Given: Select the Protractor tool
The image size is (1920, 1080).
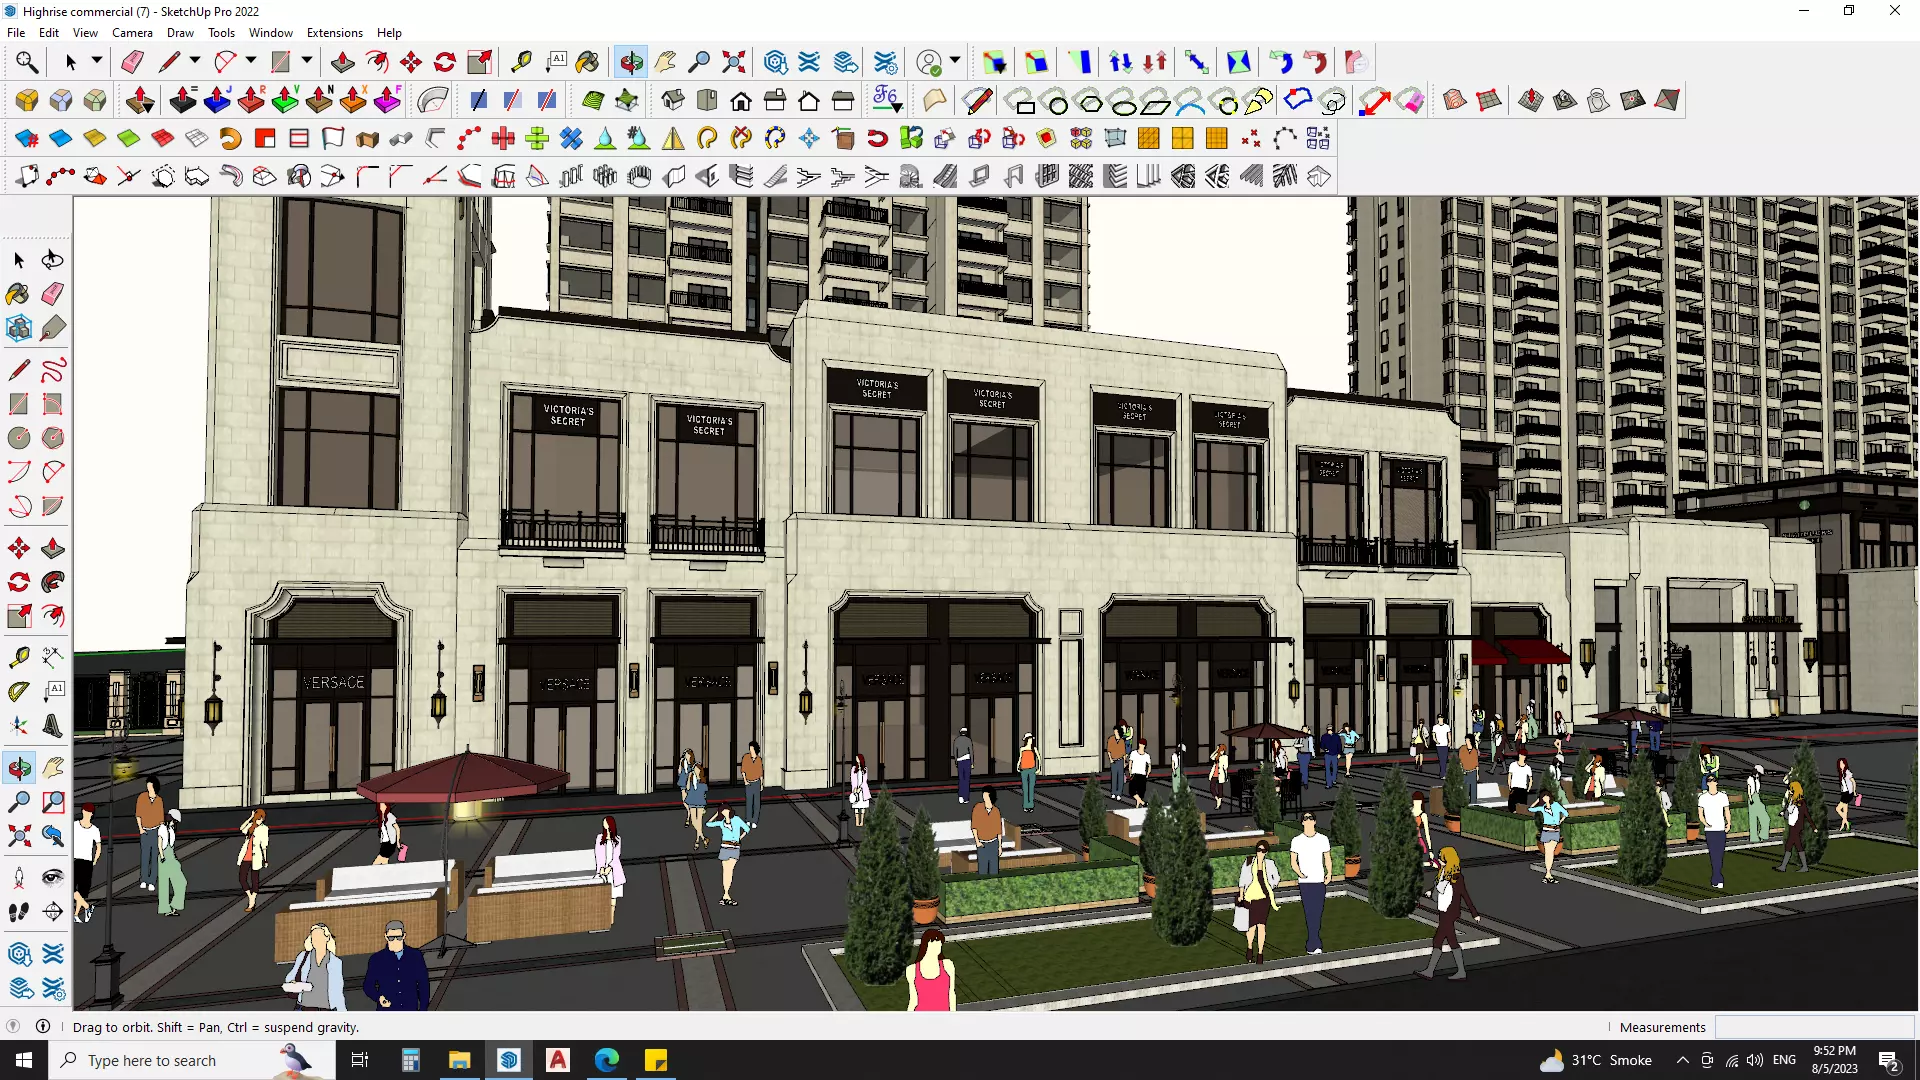Looking at the screenshot, I should 19,691.
